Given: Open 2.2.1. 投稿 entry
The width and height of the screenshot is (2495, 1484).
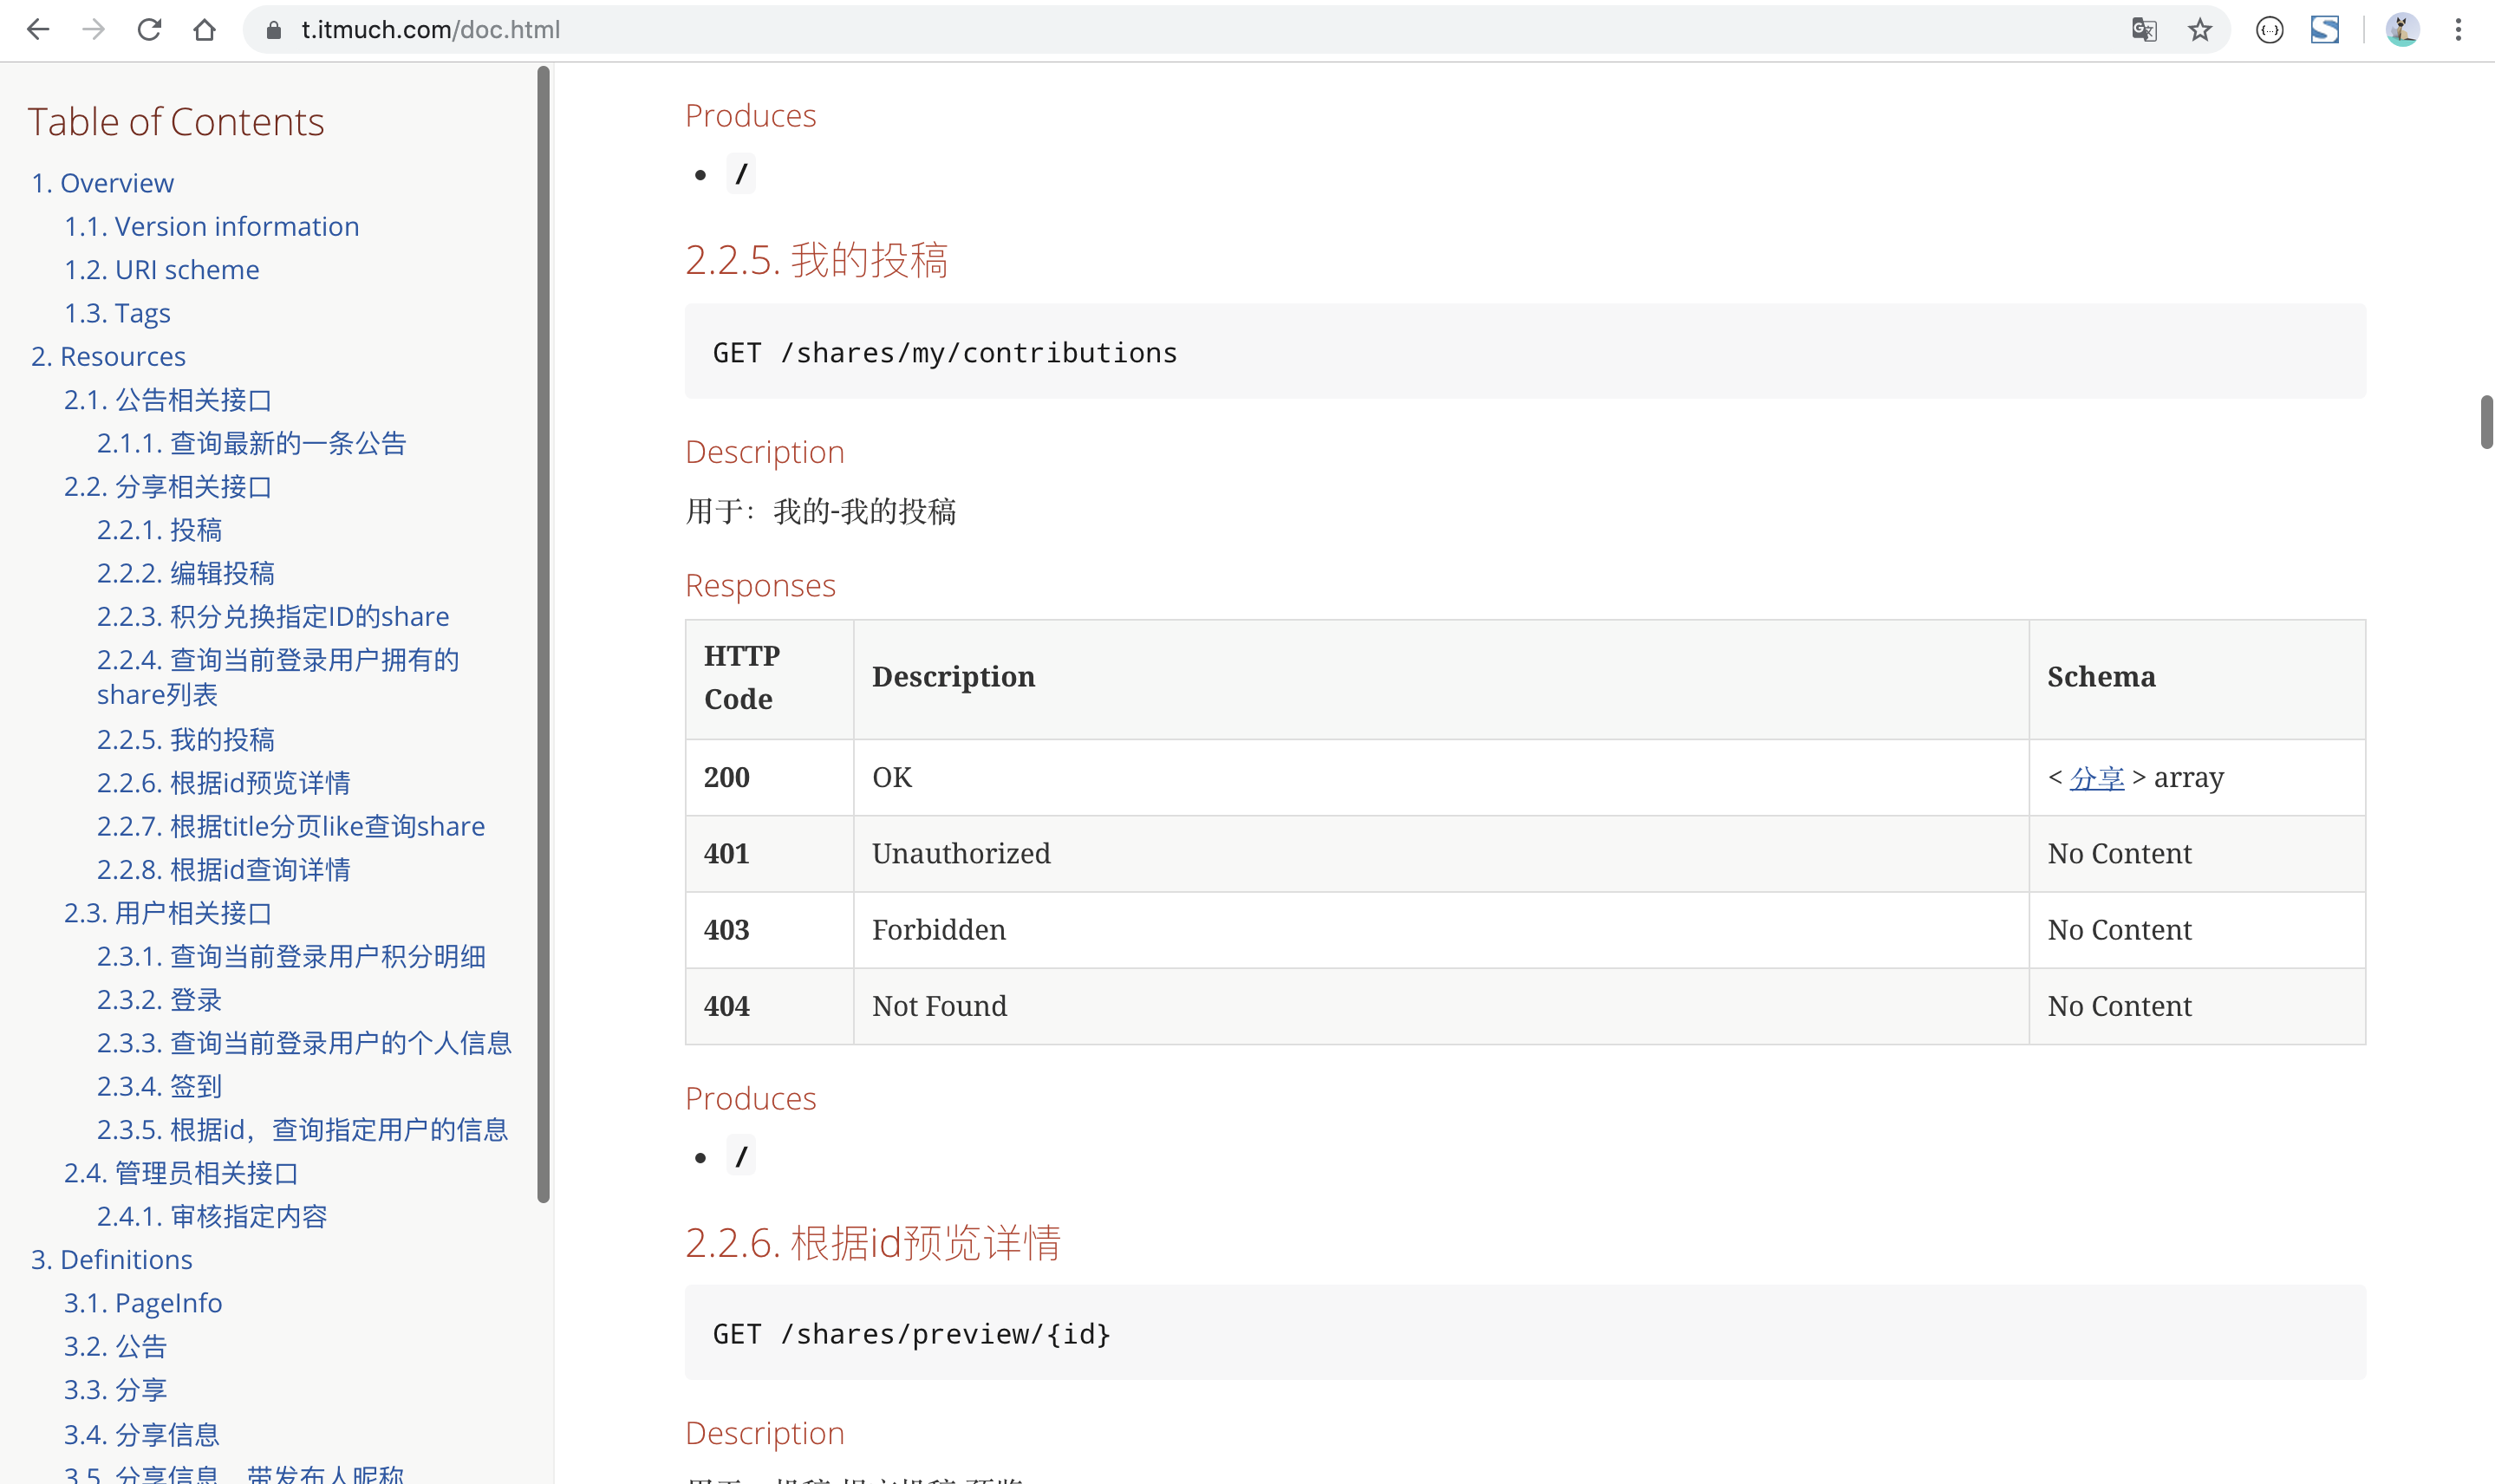Looking at the screenshot, I should 159,530.
